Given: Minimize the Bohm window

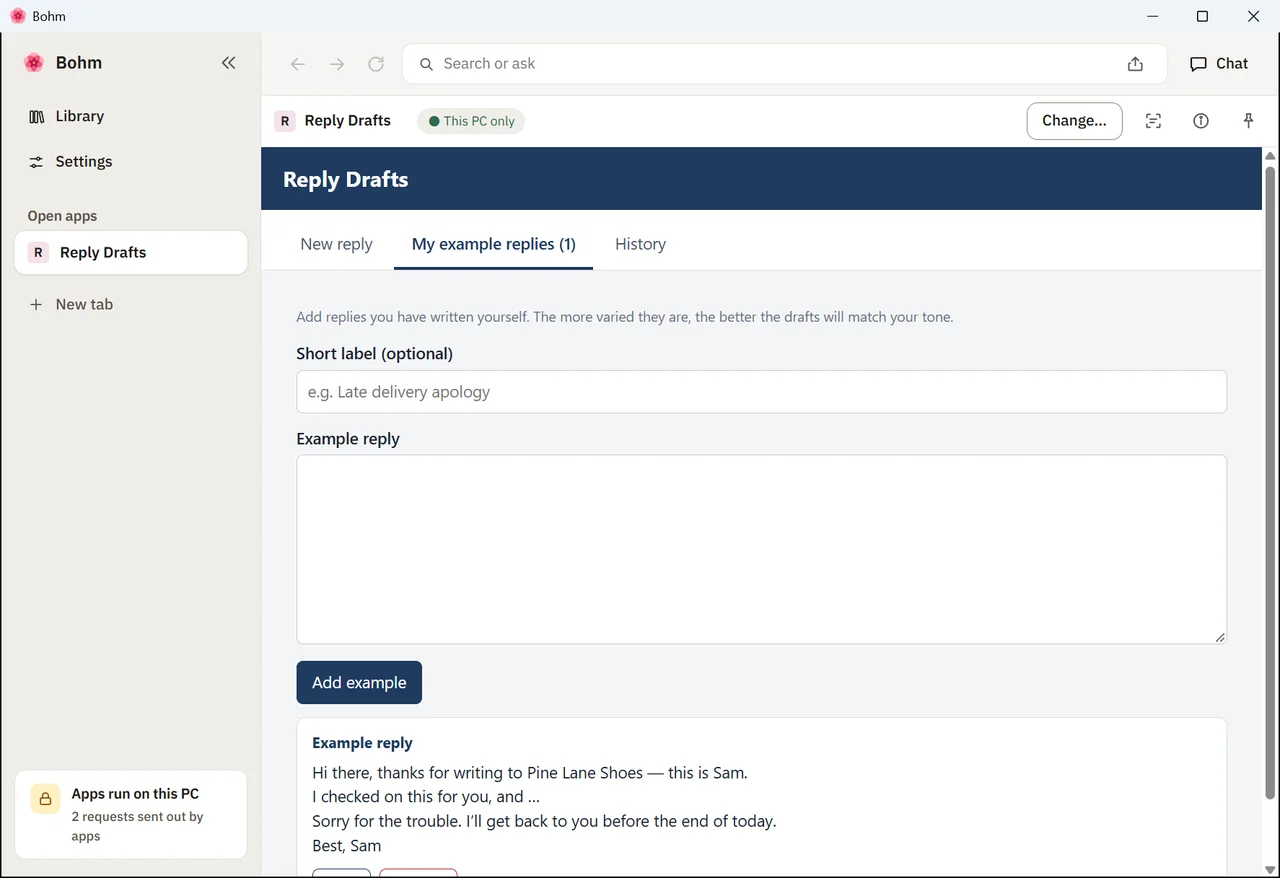Looking at the screenshot, I should point(1153,16).
